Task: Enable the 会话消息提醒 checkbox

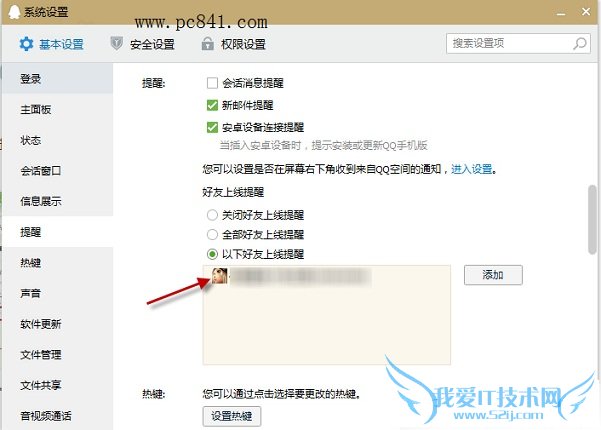Action: point(212,83)
